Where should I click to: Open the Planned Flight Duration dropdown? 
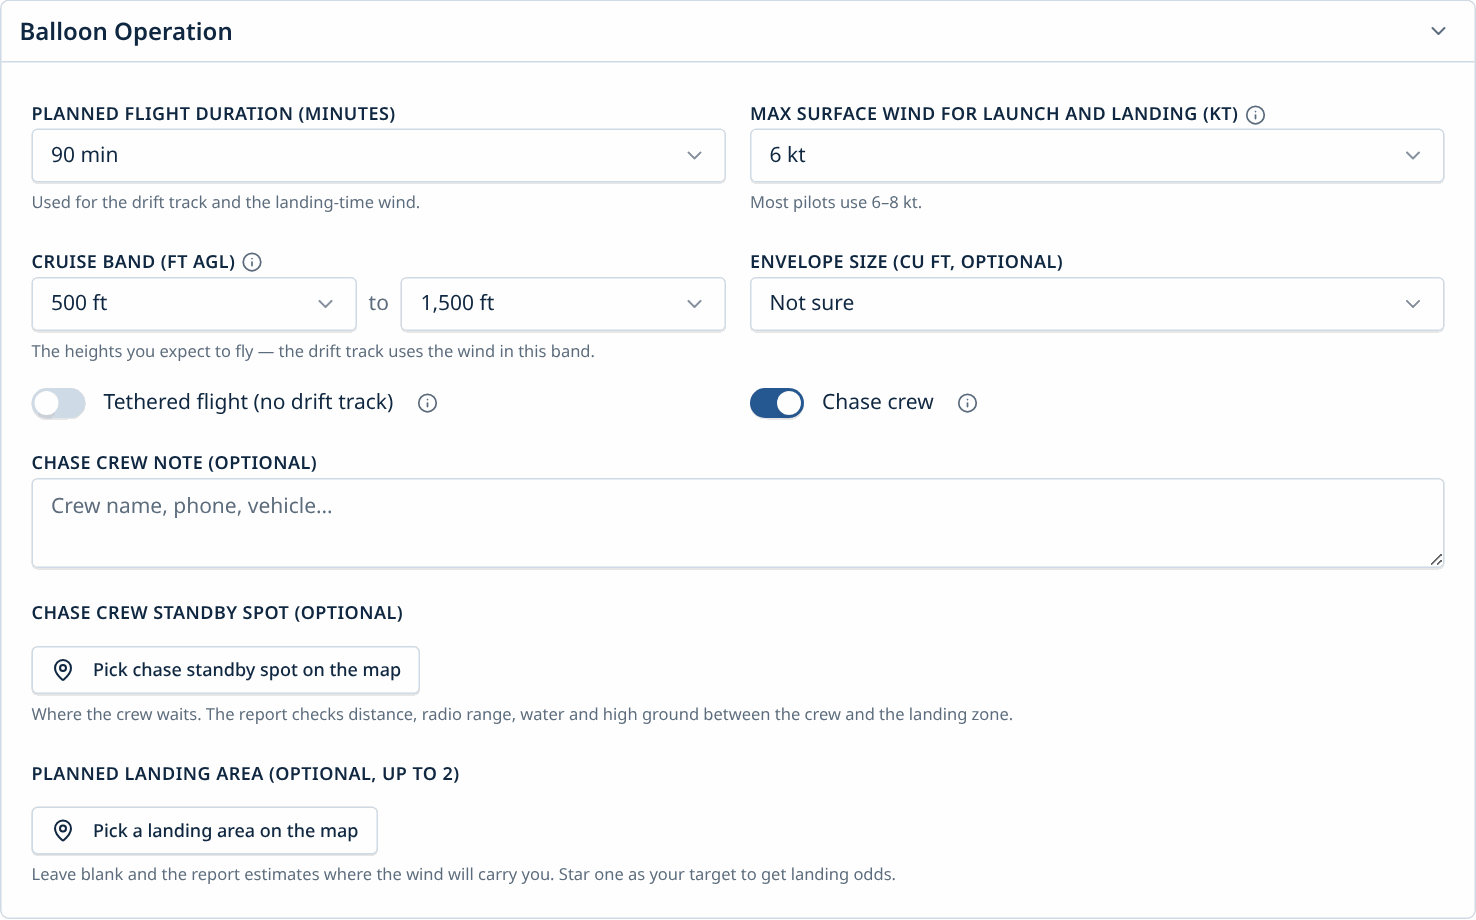click(378, 155)
